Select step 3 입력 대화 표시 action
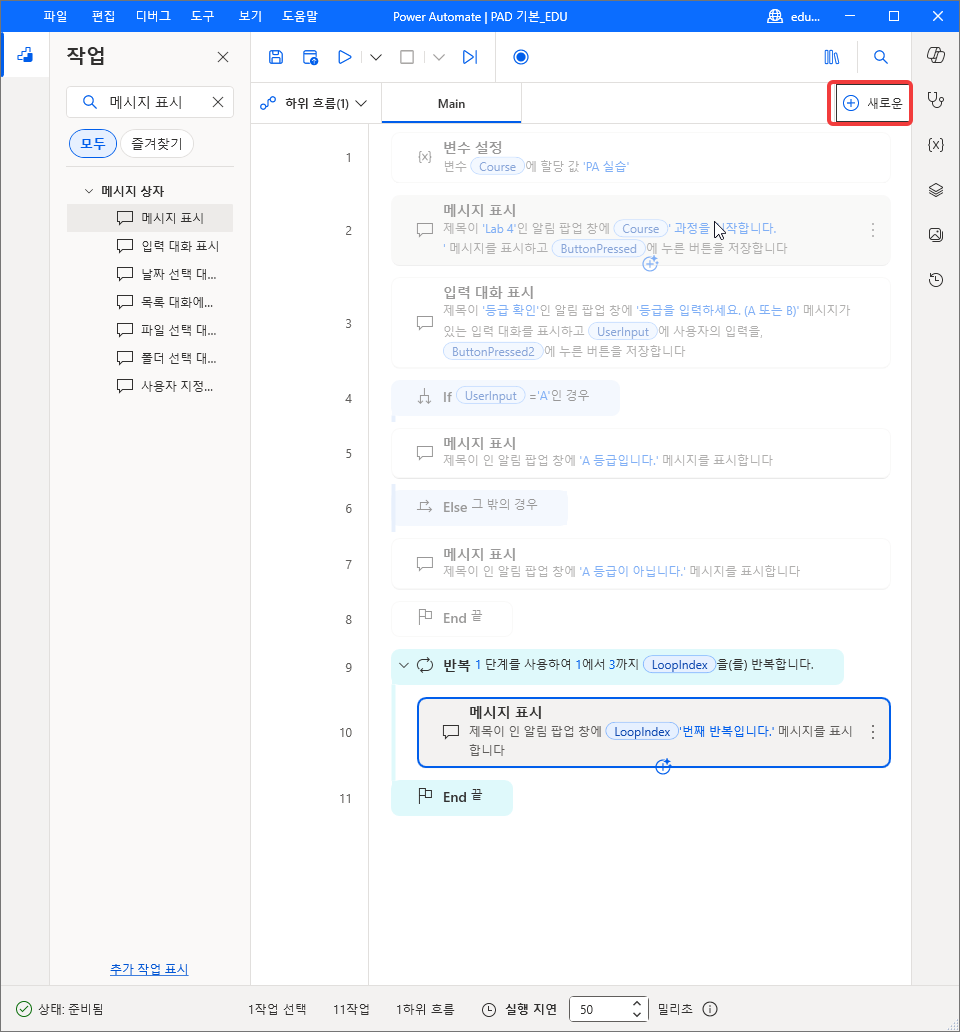This screenshot has height=1032, width=960. point(641,322)
